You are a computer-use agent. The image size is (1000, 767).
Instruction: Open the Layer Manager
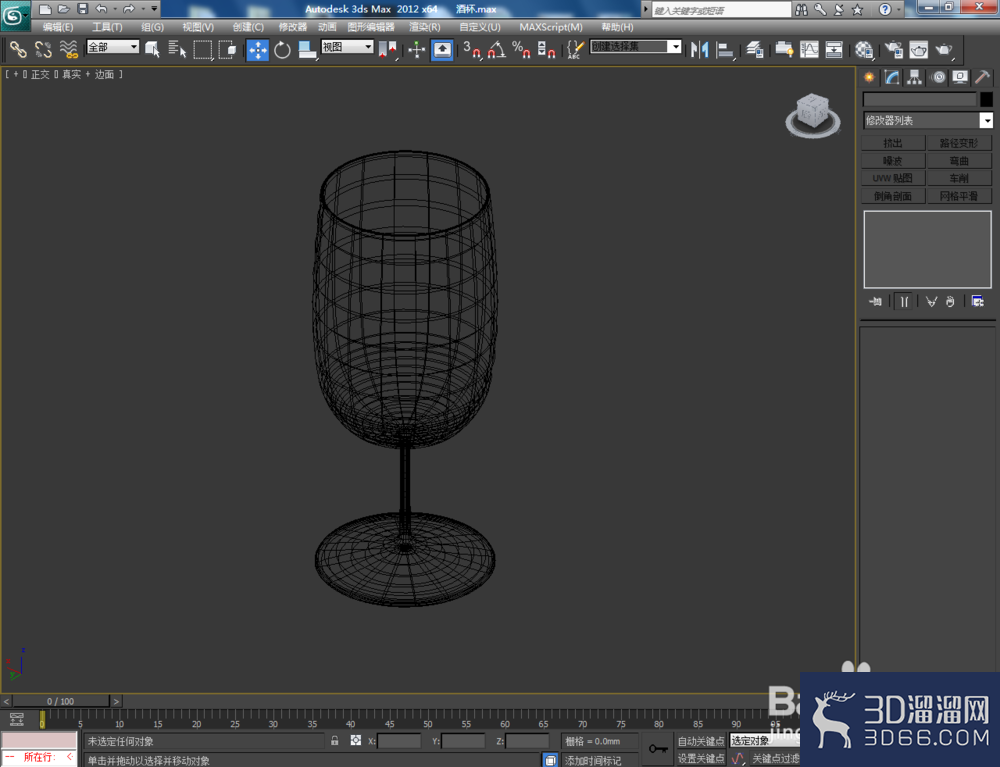point(754,49)
